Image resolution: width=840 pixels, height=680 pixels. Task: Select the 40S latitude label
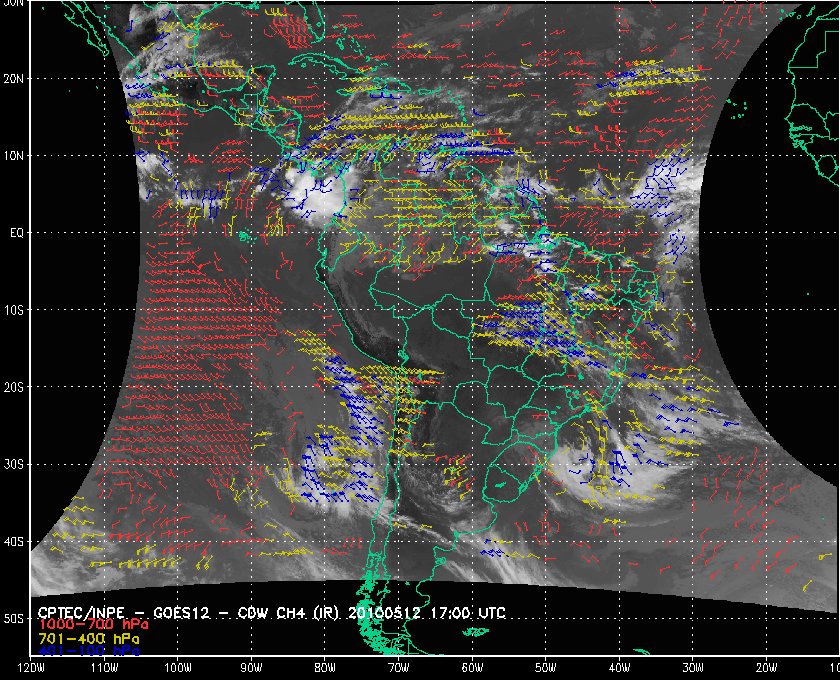point(13,542)
